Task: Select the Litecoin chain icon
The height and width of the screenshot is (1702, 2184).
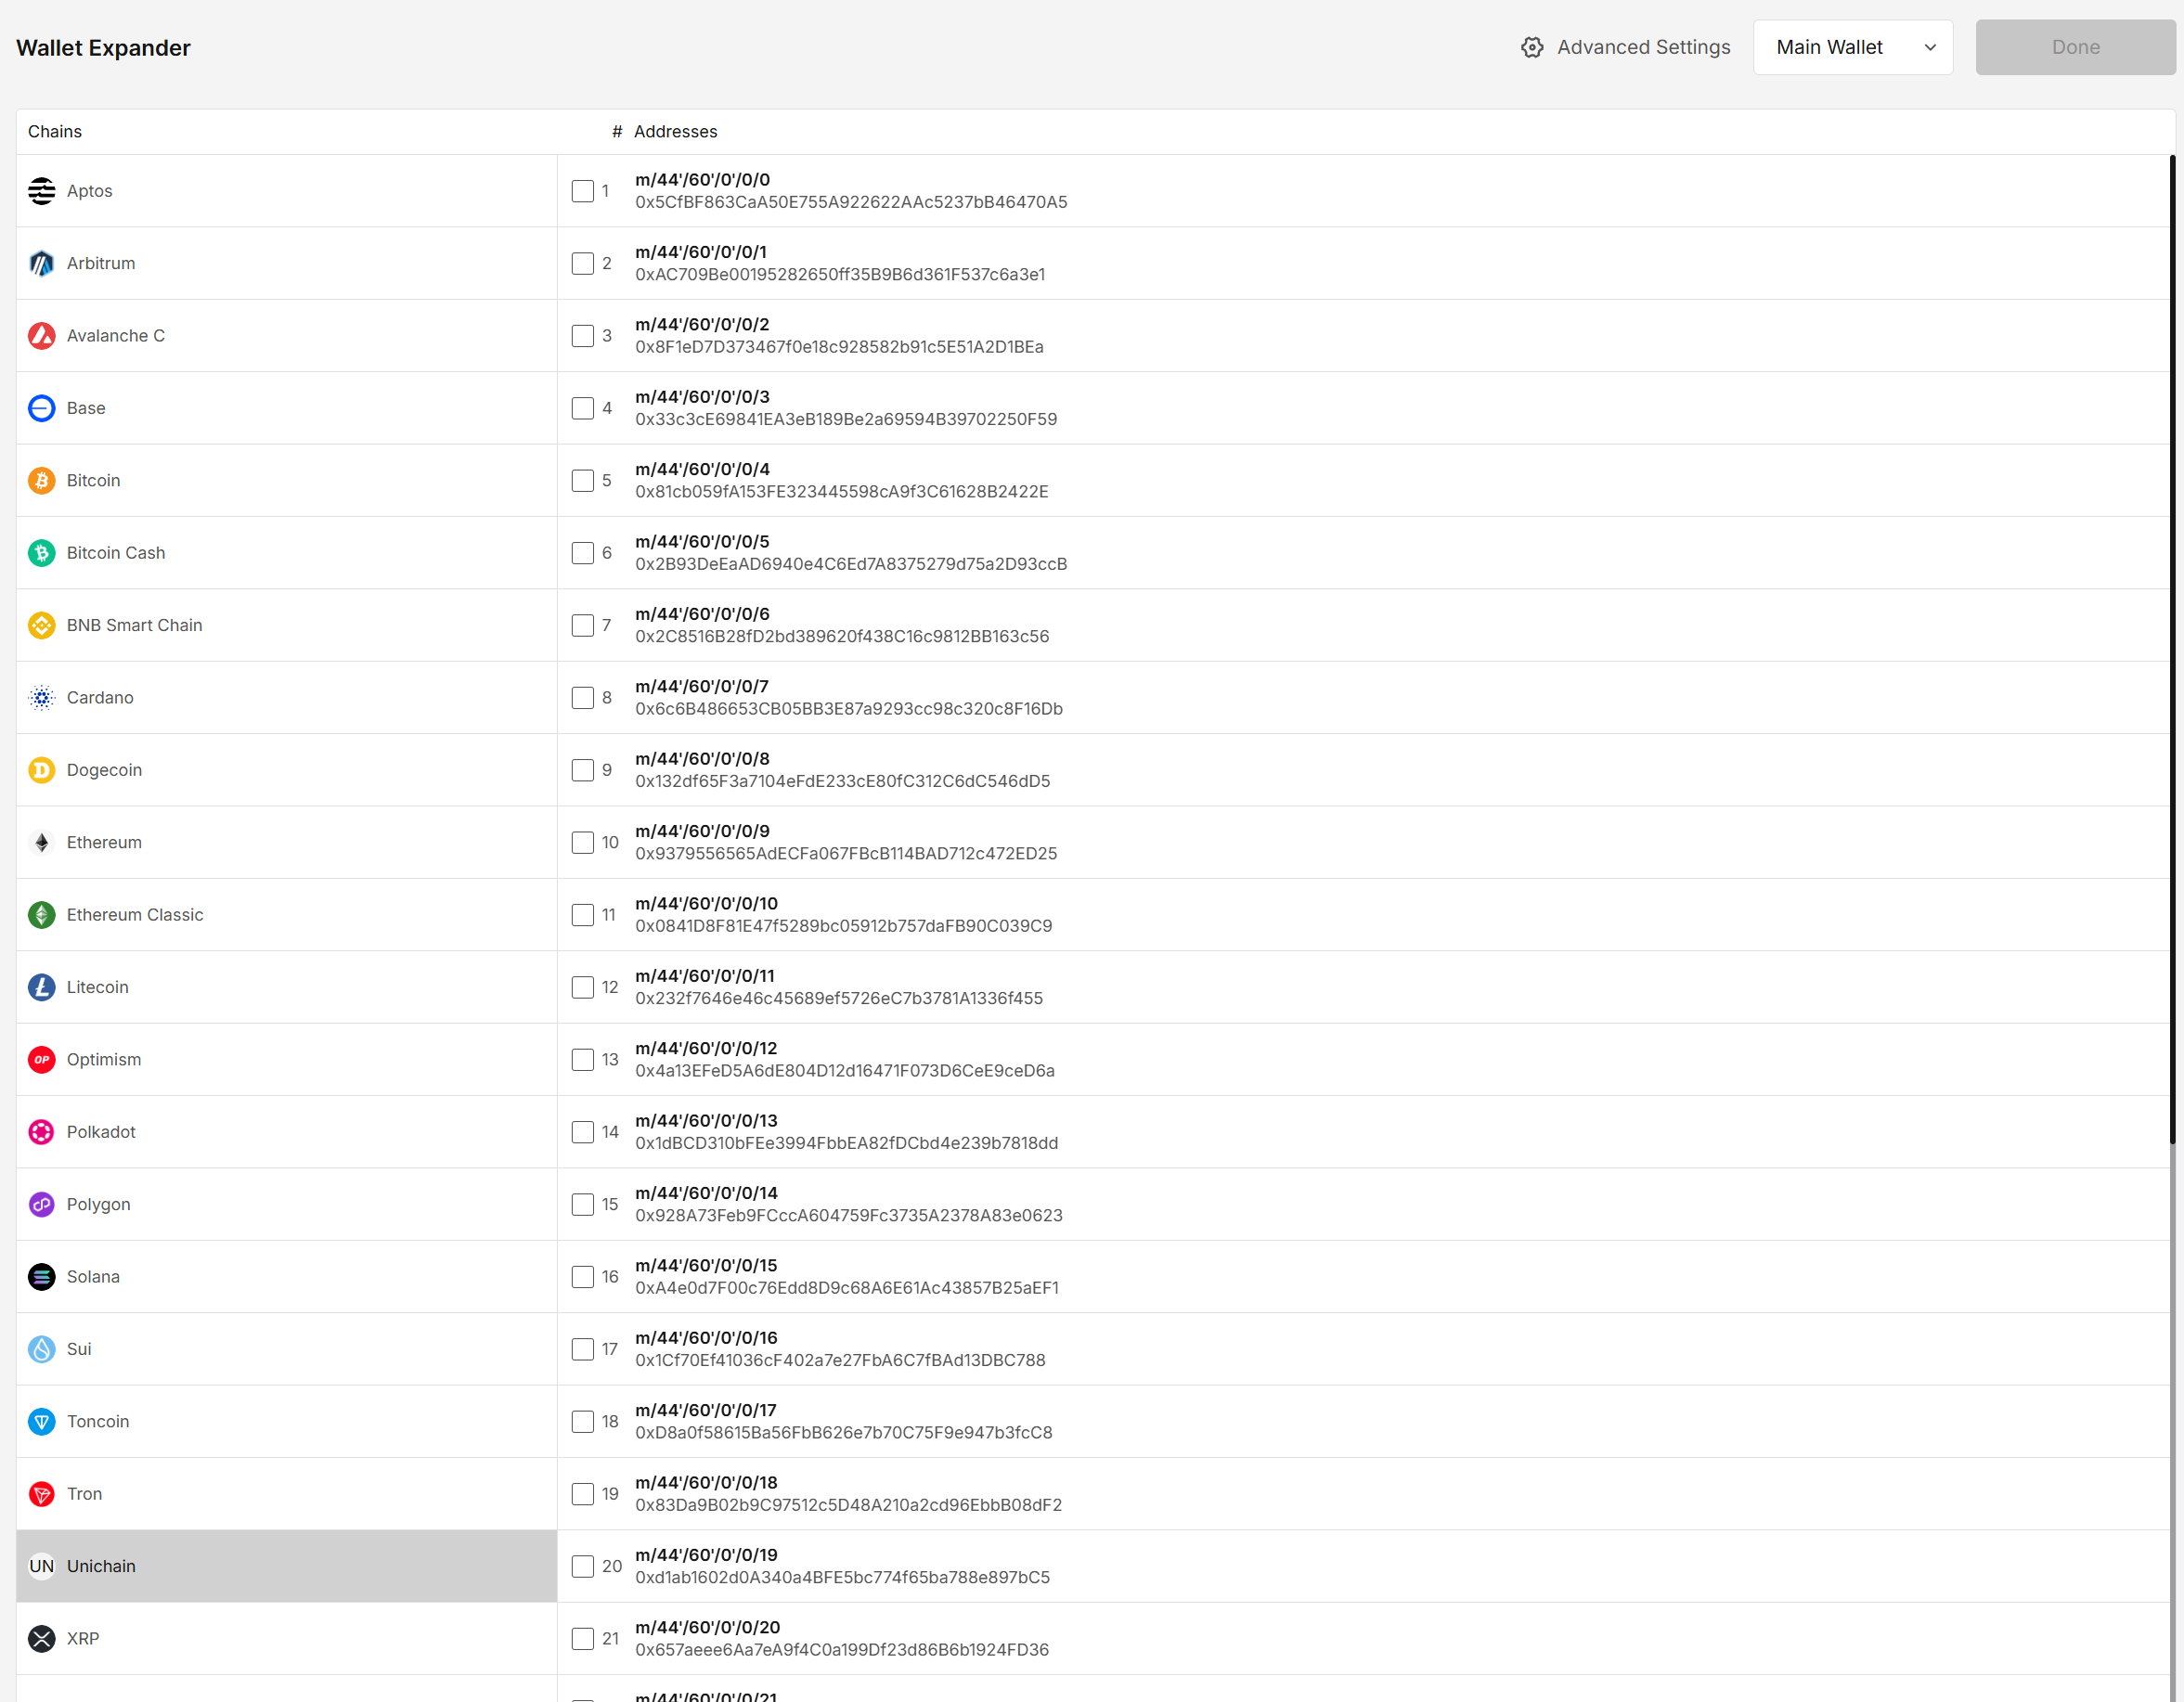Action: click(41, 987)
